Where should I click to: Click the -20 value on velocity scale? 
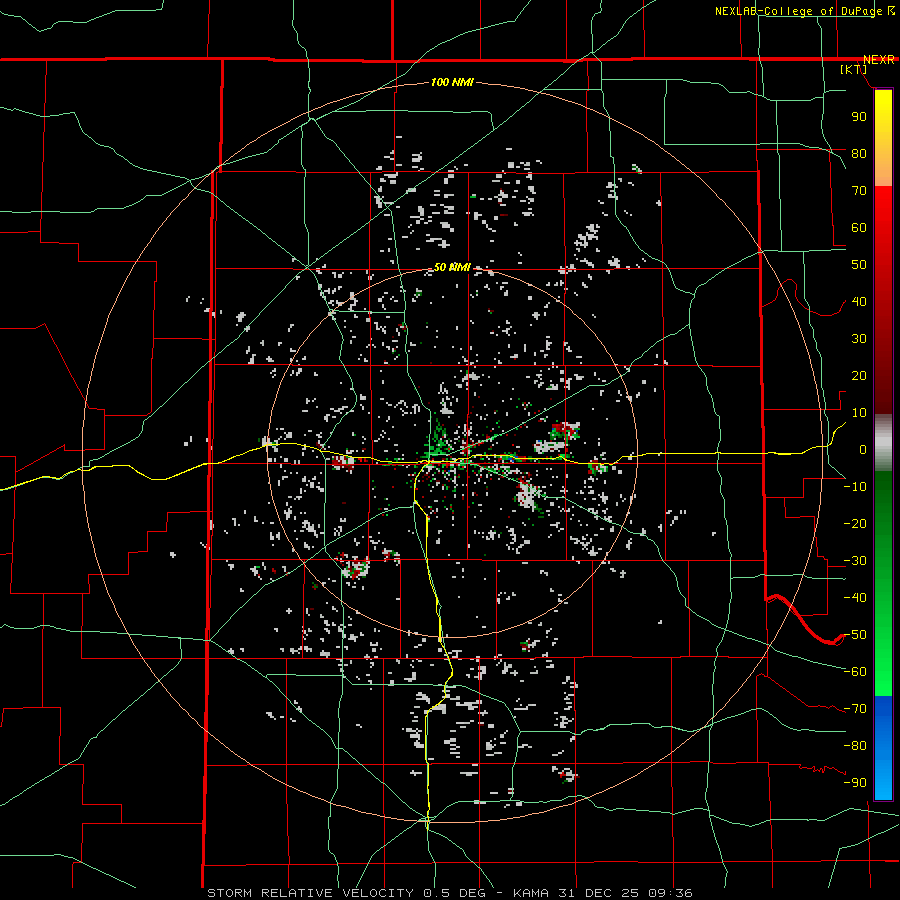pos(855,524)
